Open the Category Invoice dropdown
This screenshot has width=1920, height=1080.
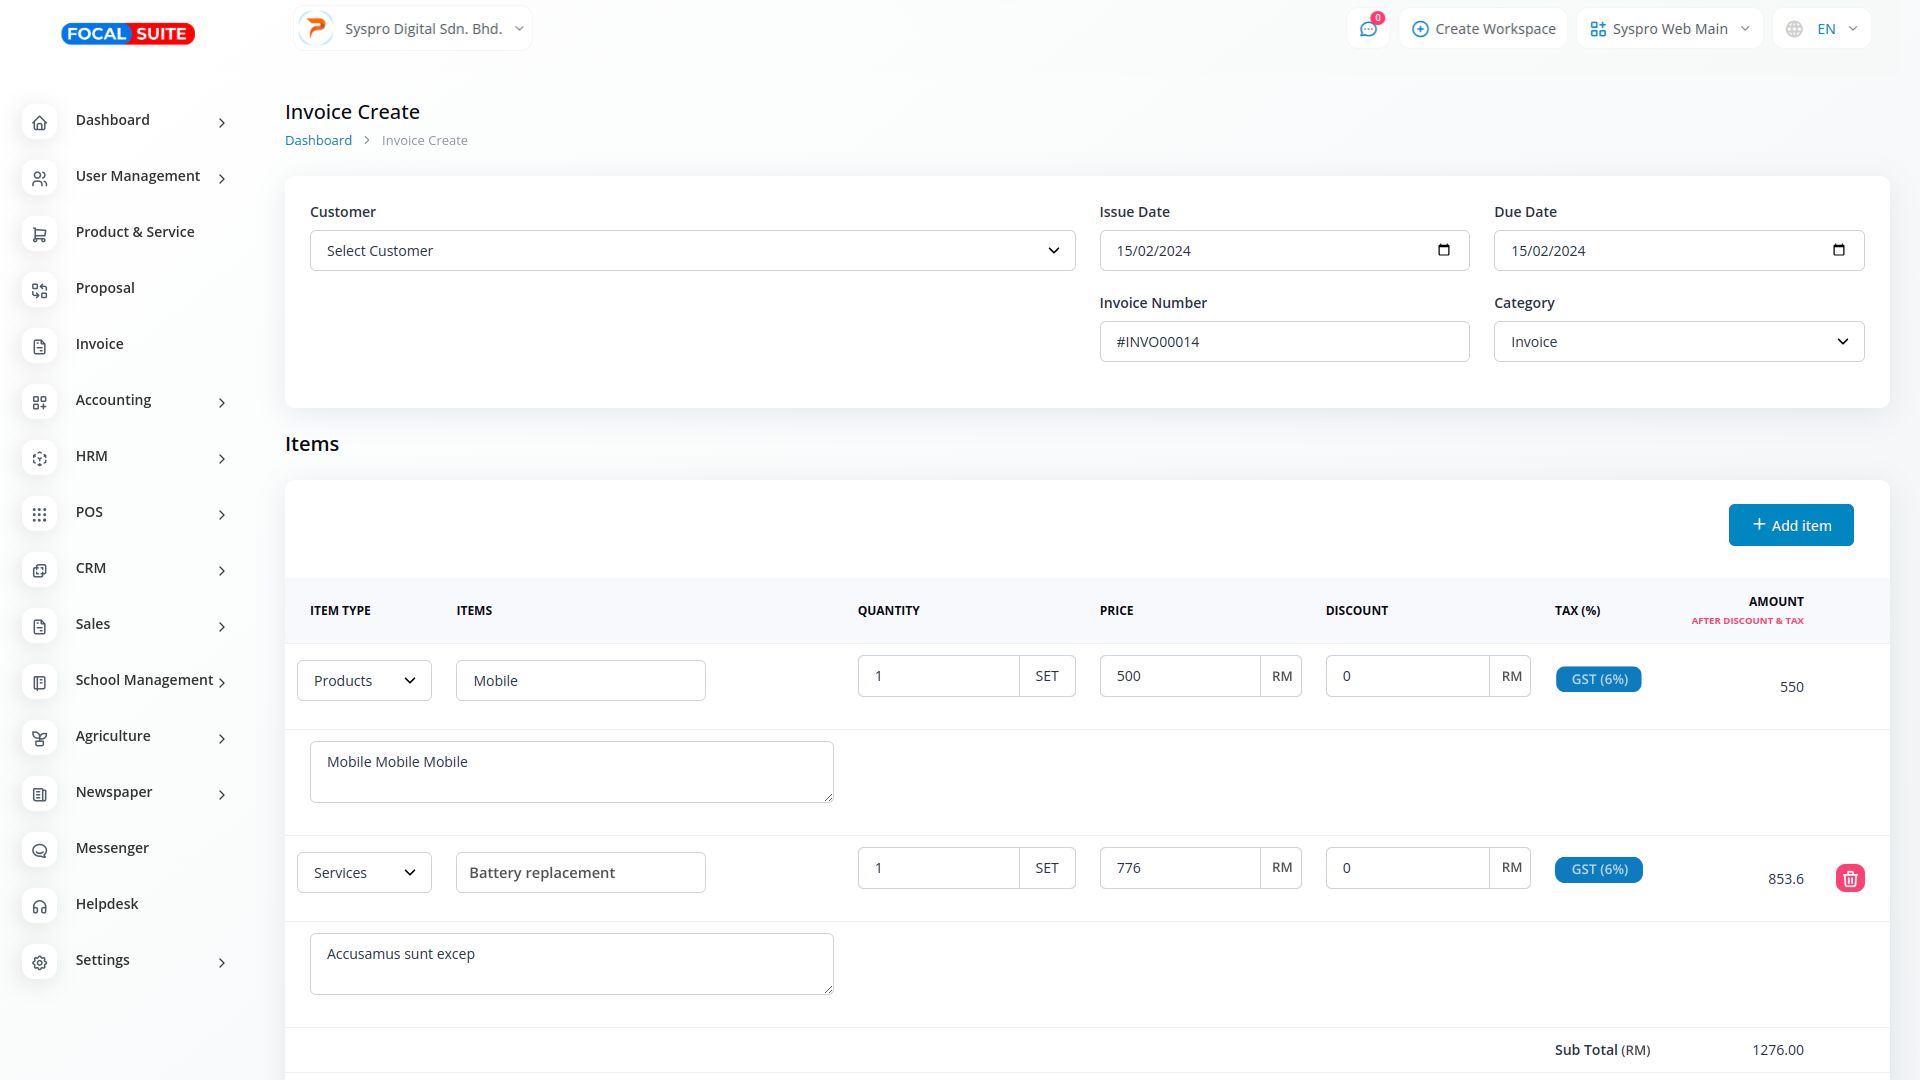click(x=1678, y=342)
